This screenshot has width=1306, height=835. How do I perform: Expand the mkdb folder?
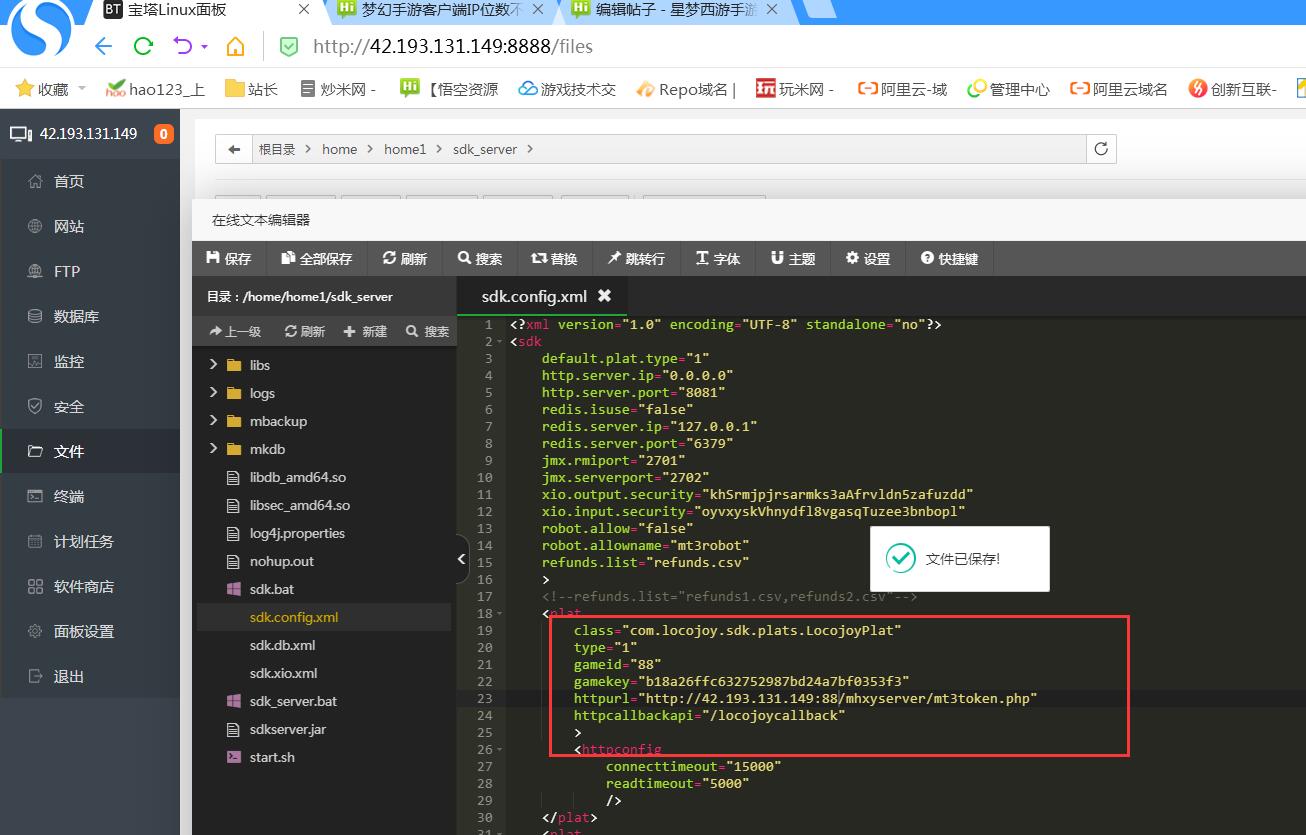214,449
